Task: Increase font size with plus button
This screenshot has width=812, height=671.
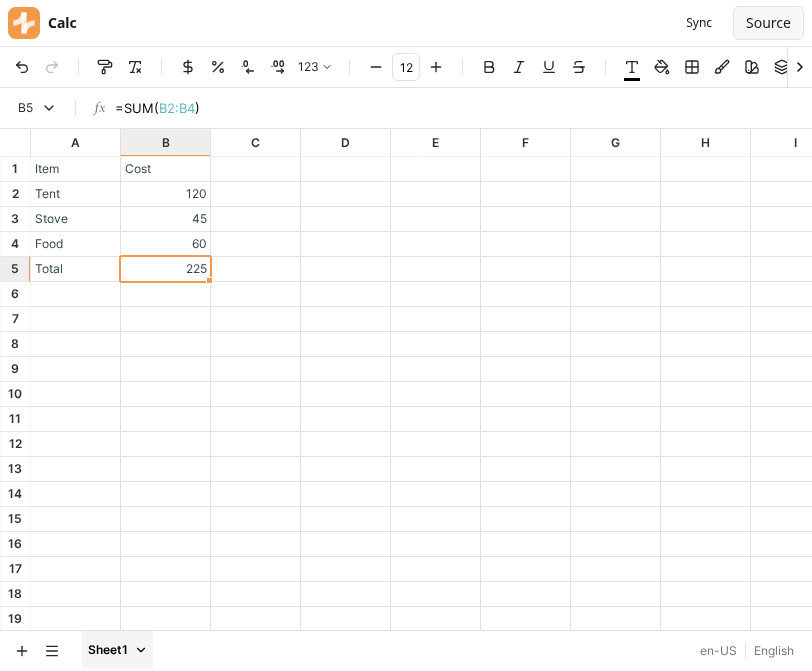Action: (436, 67)
